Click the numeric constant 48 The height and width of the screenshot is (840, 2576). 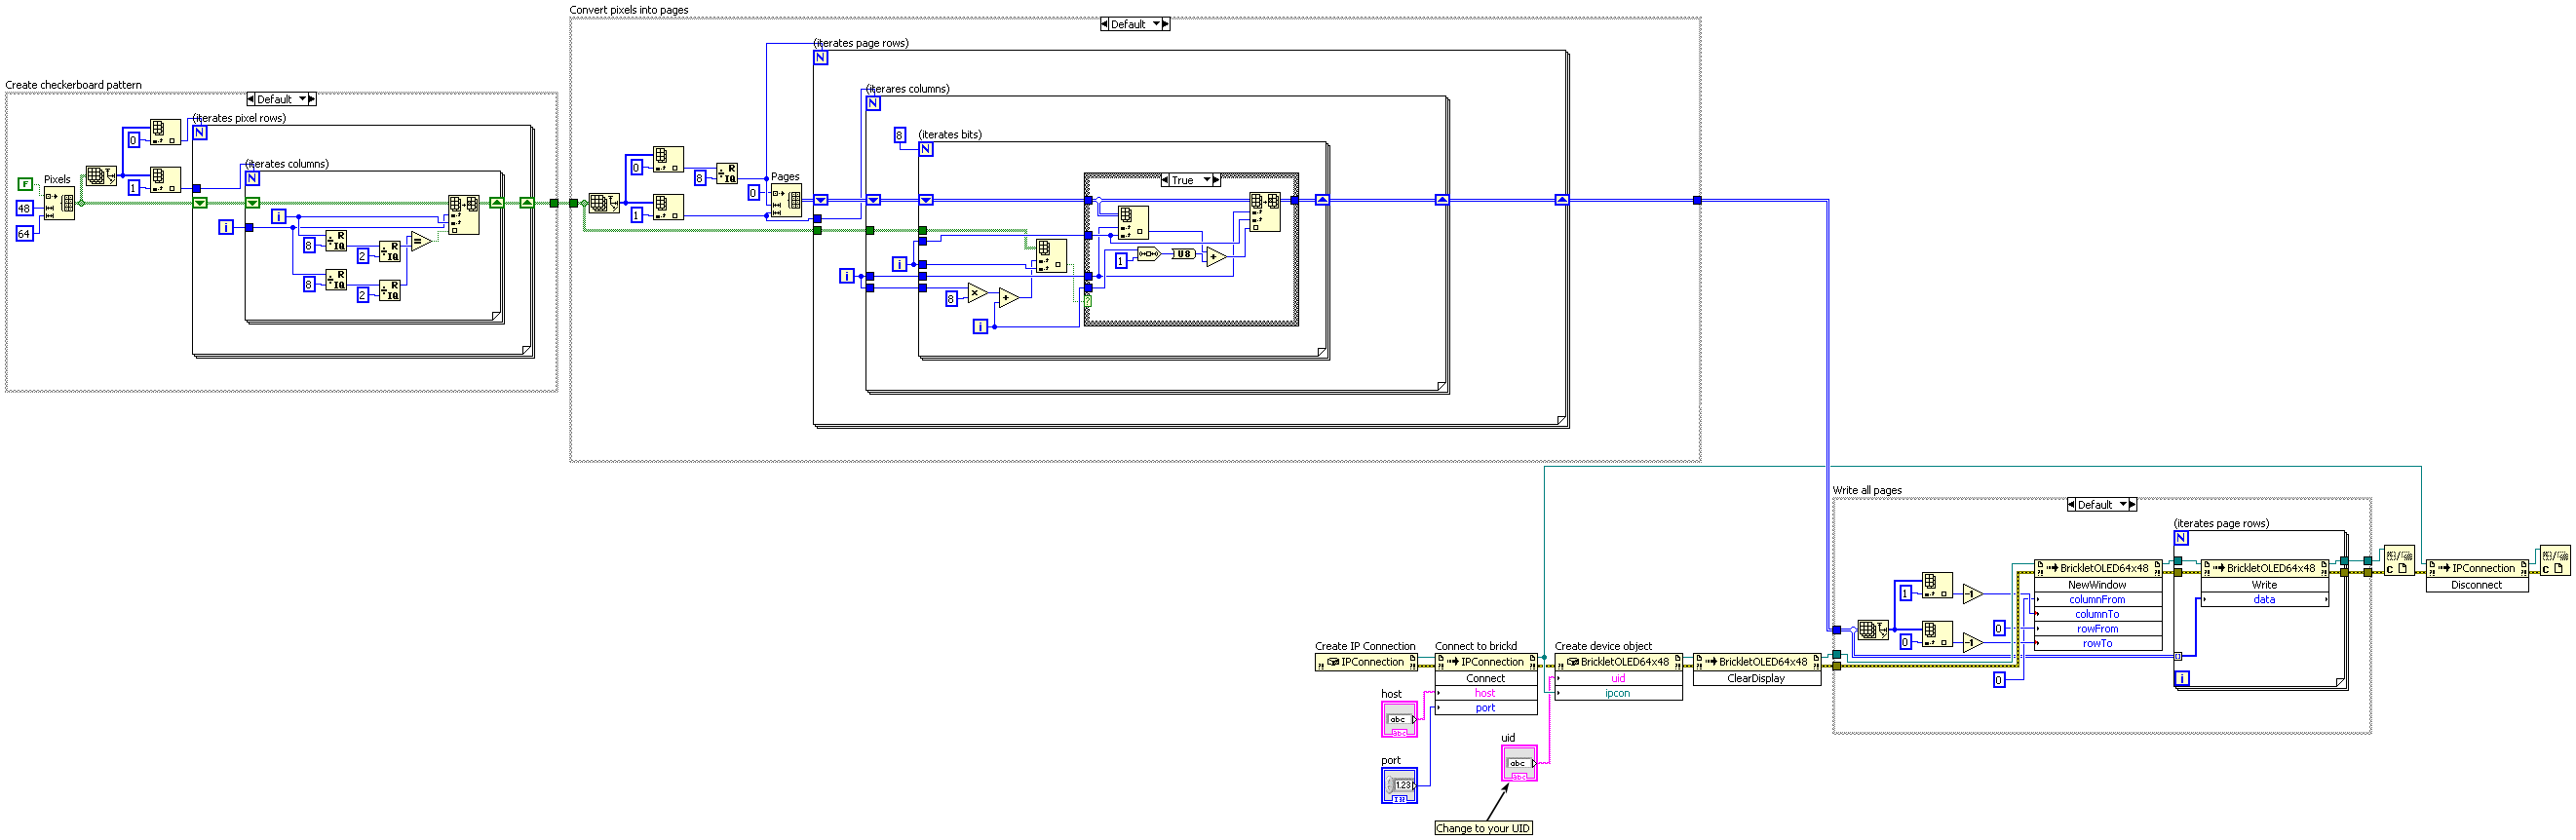(24, 209)
